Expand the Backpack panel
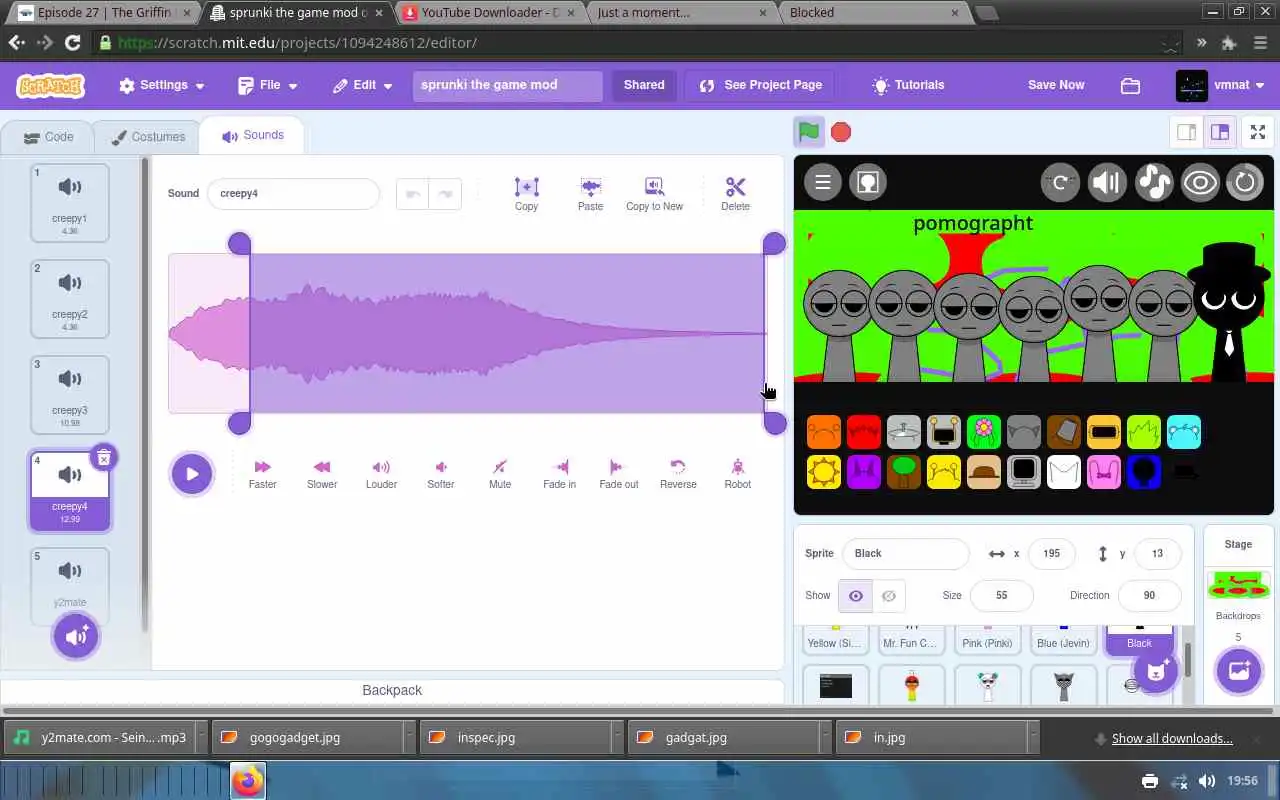Image resolution: width=1280 pixels, height=800 pixels. 392,691
